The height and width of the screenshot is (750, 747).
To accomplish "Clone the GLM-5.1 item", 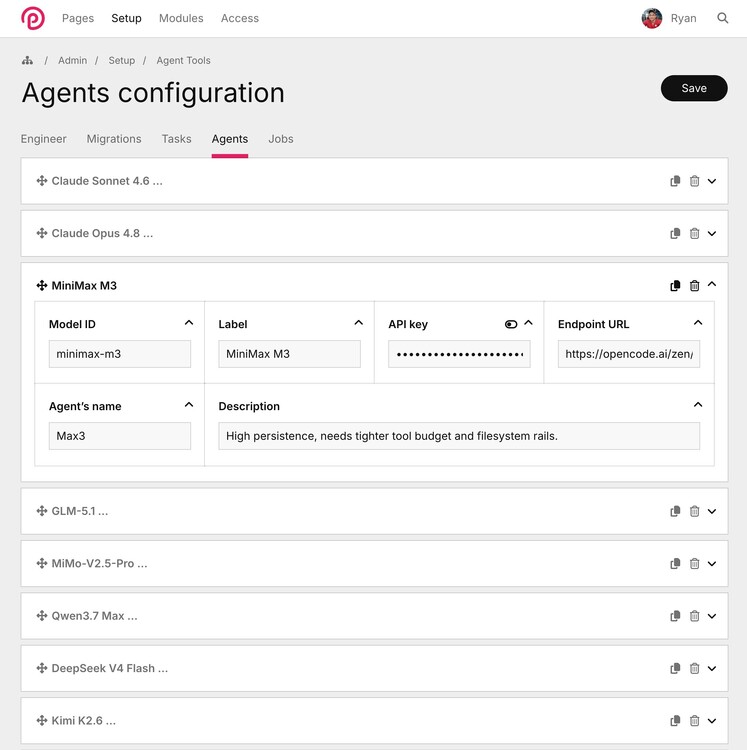I will click(x=675, y=511).
